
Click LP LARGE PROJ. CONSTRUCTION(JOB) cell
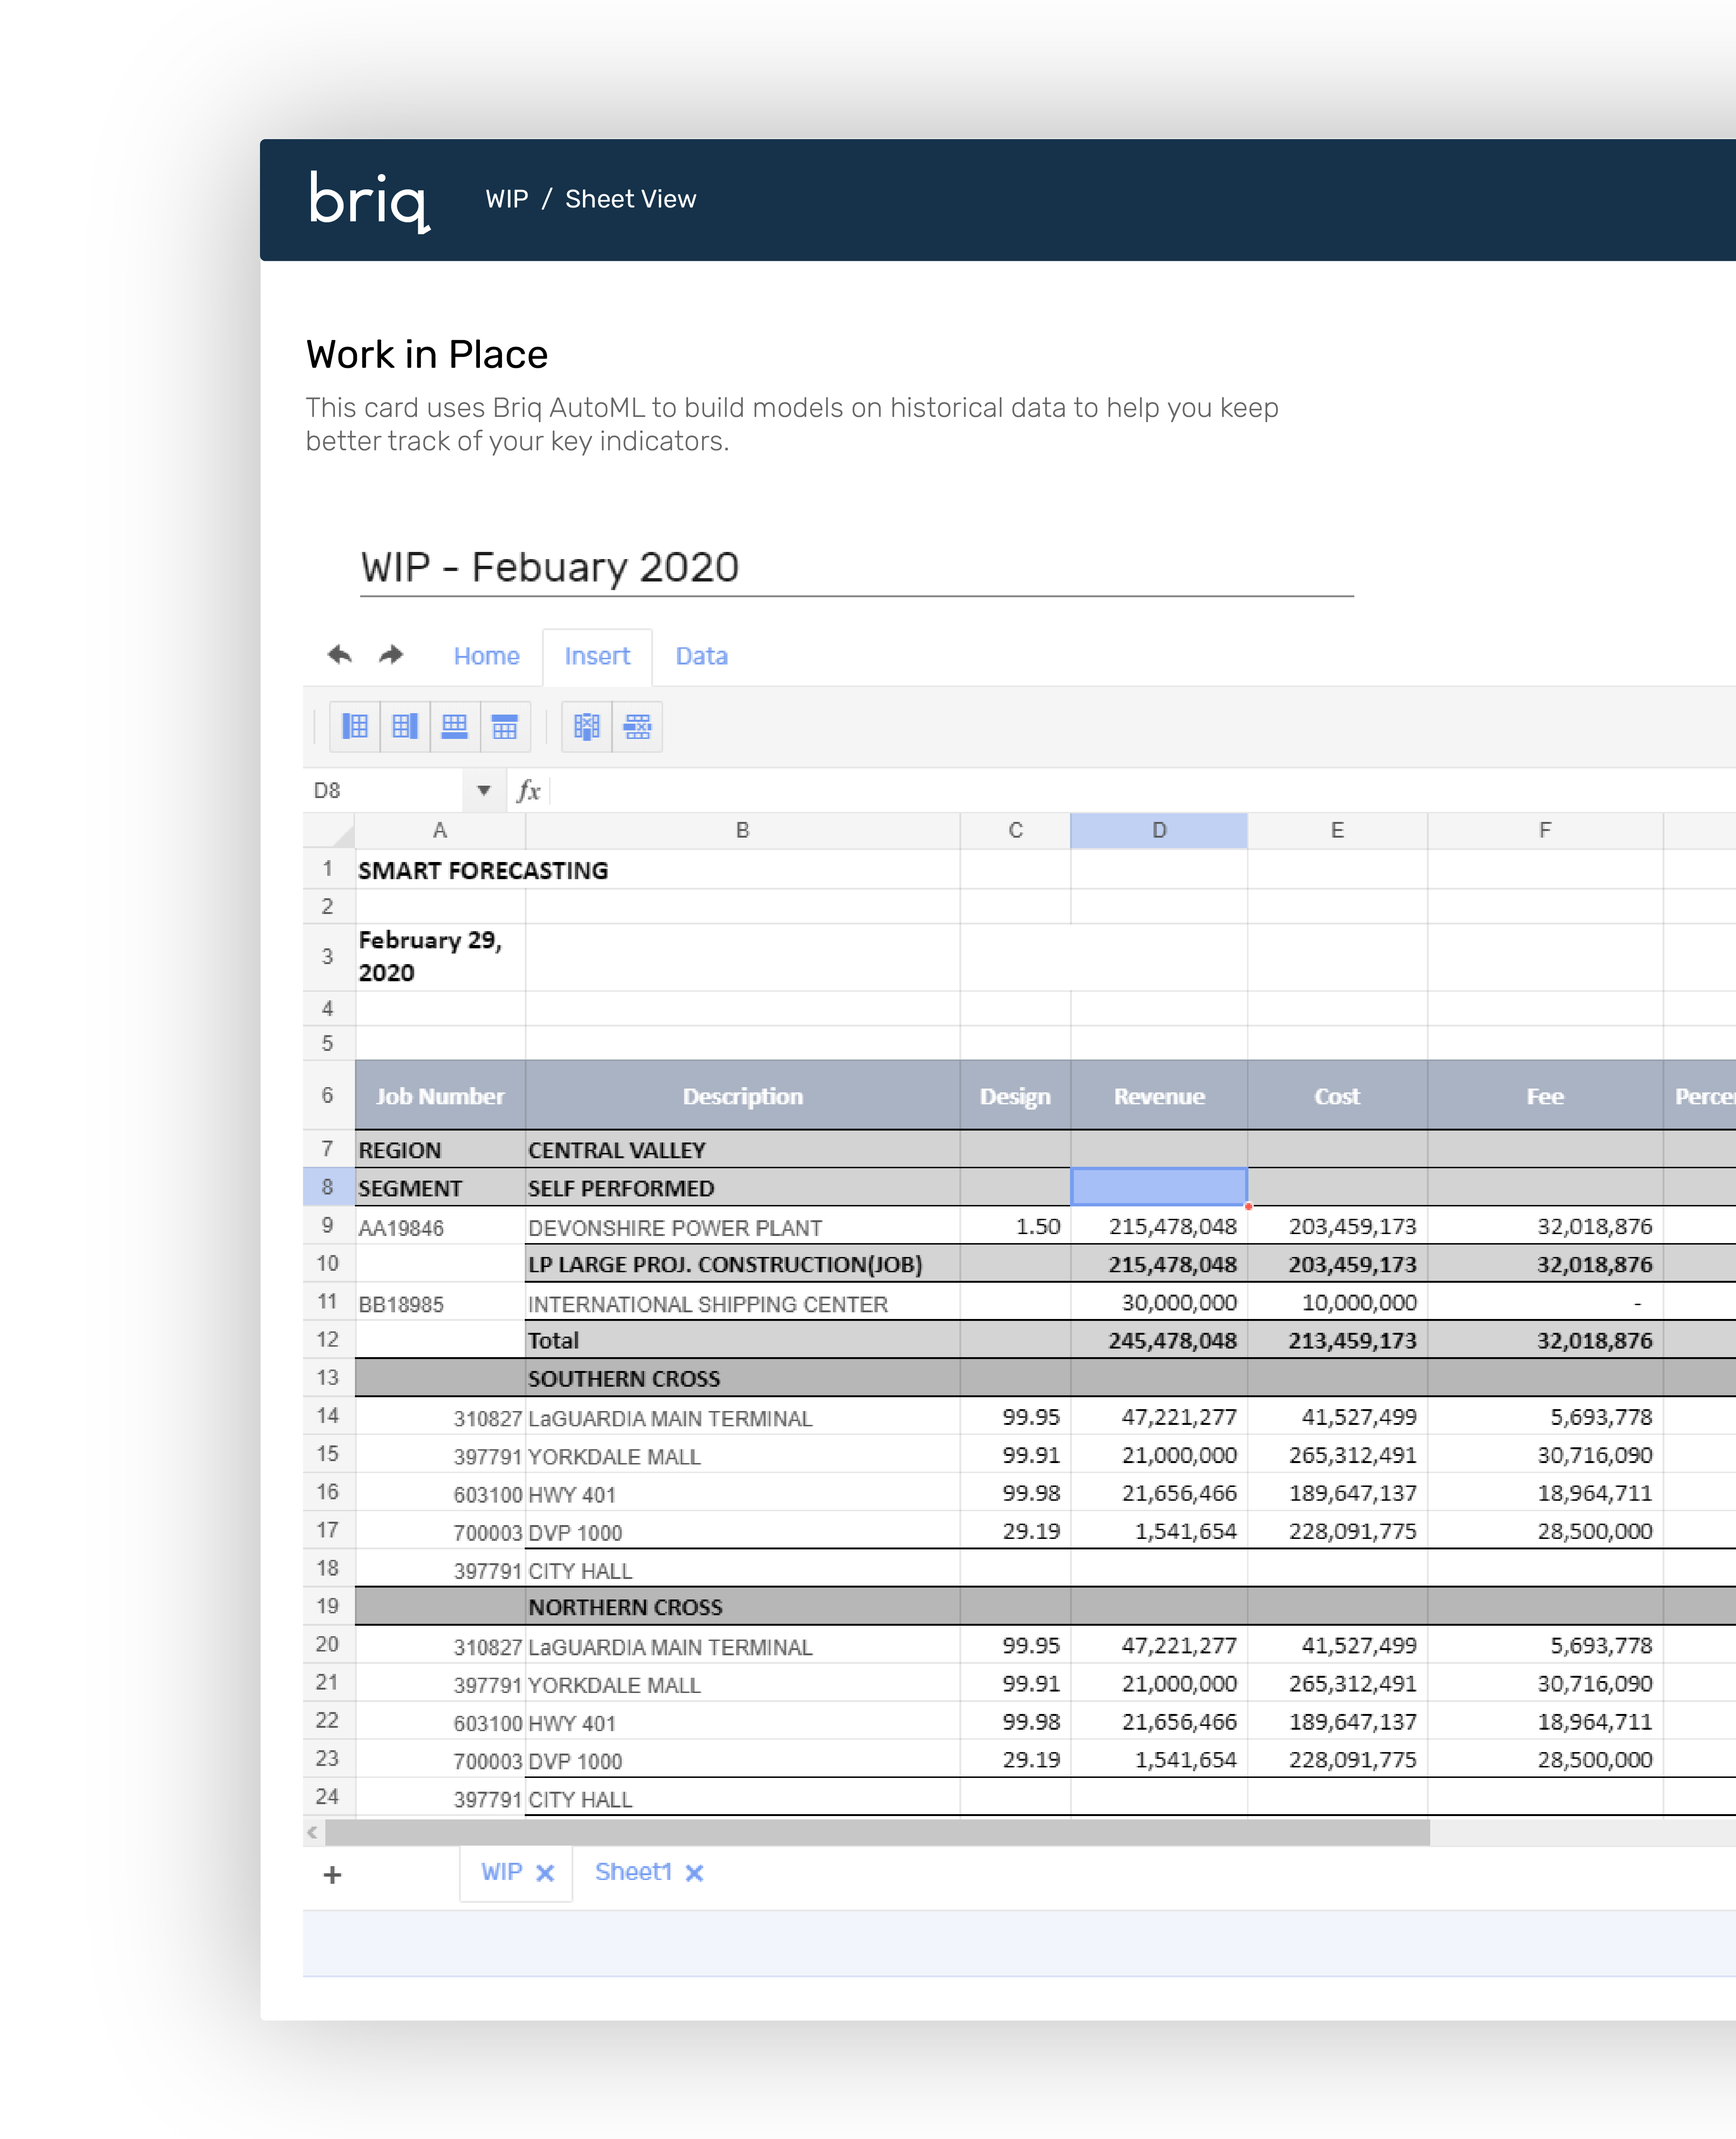743,1265
